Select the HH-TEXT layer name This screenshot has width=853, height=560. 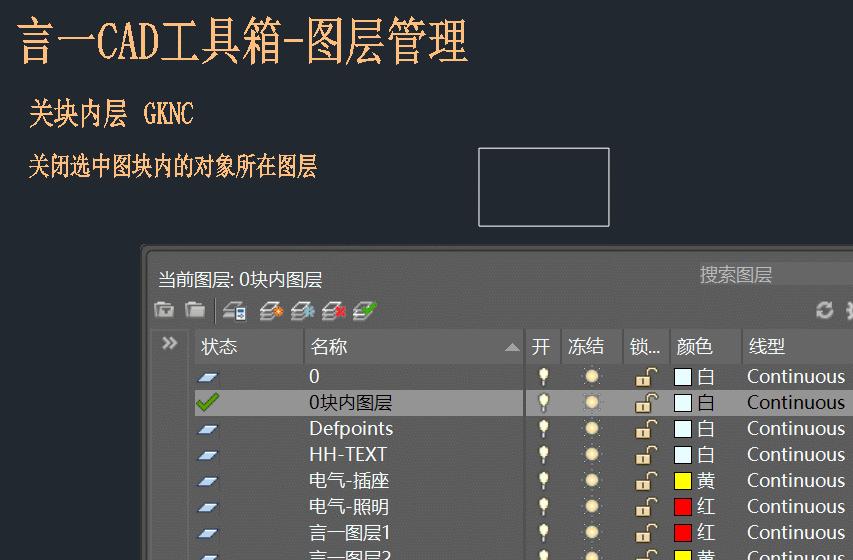pos(348,455)
